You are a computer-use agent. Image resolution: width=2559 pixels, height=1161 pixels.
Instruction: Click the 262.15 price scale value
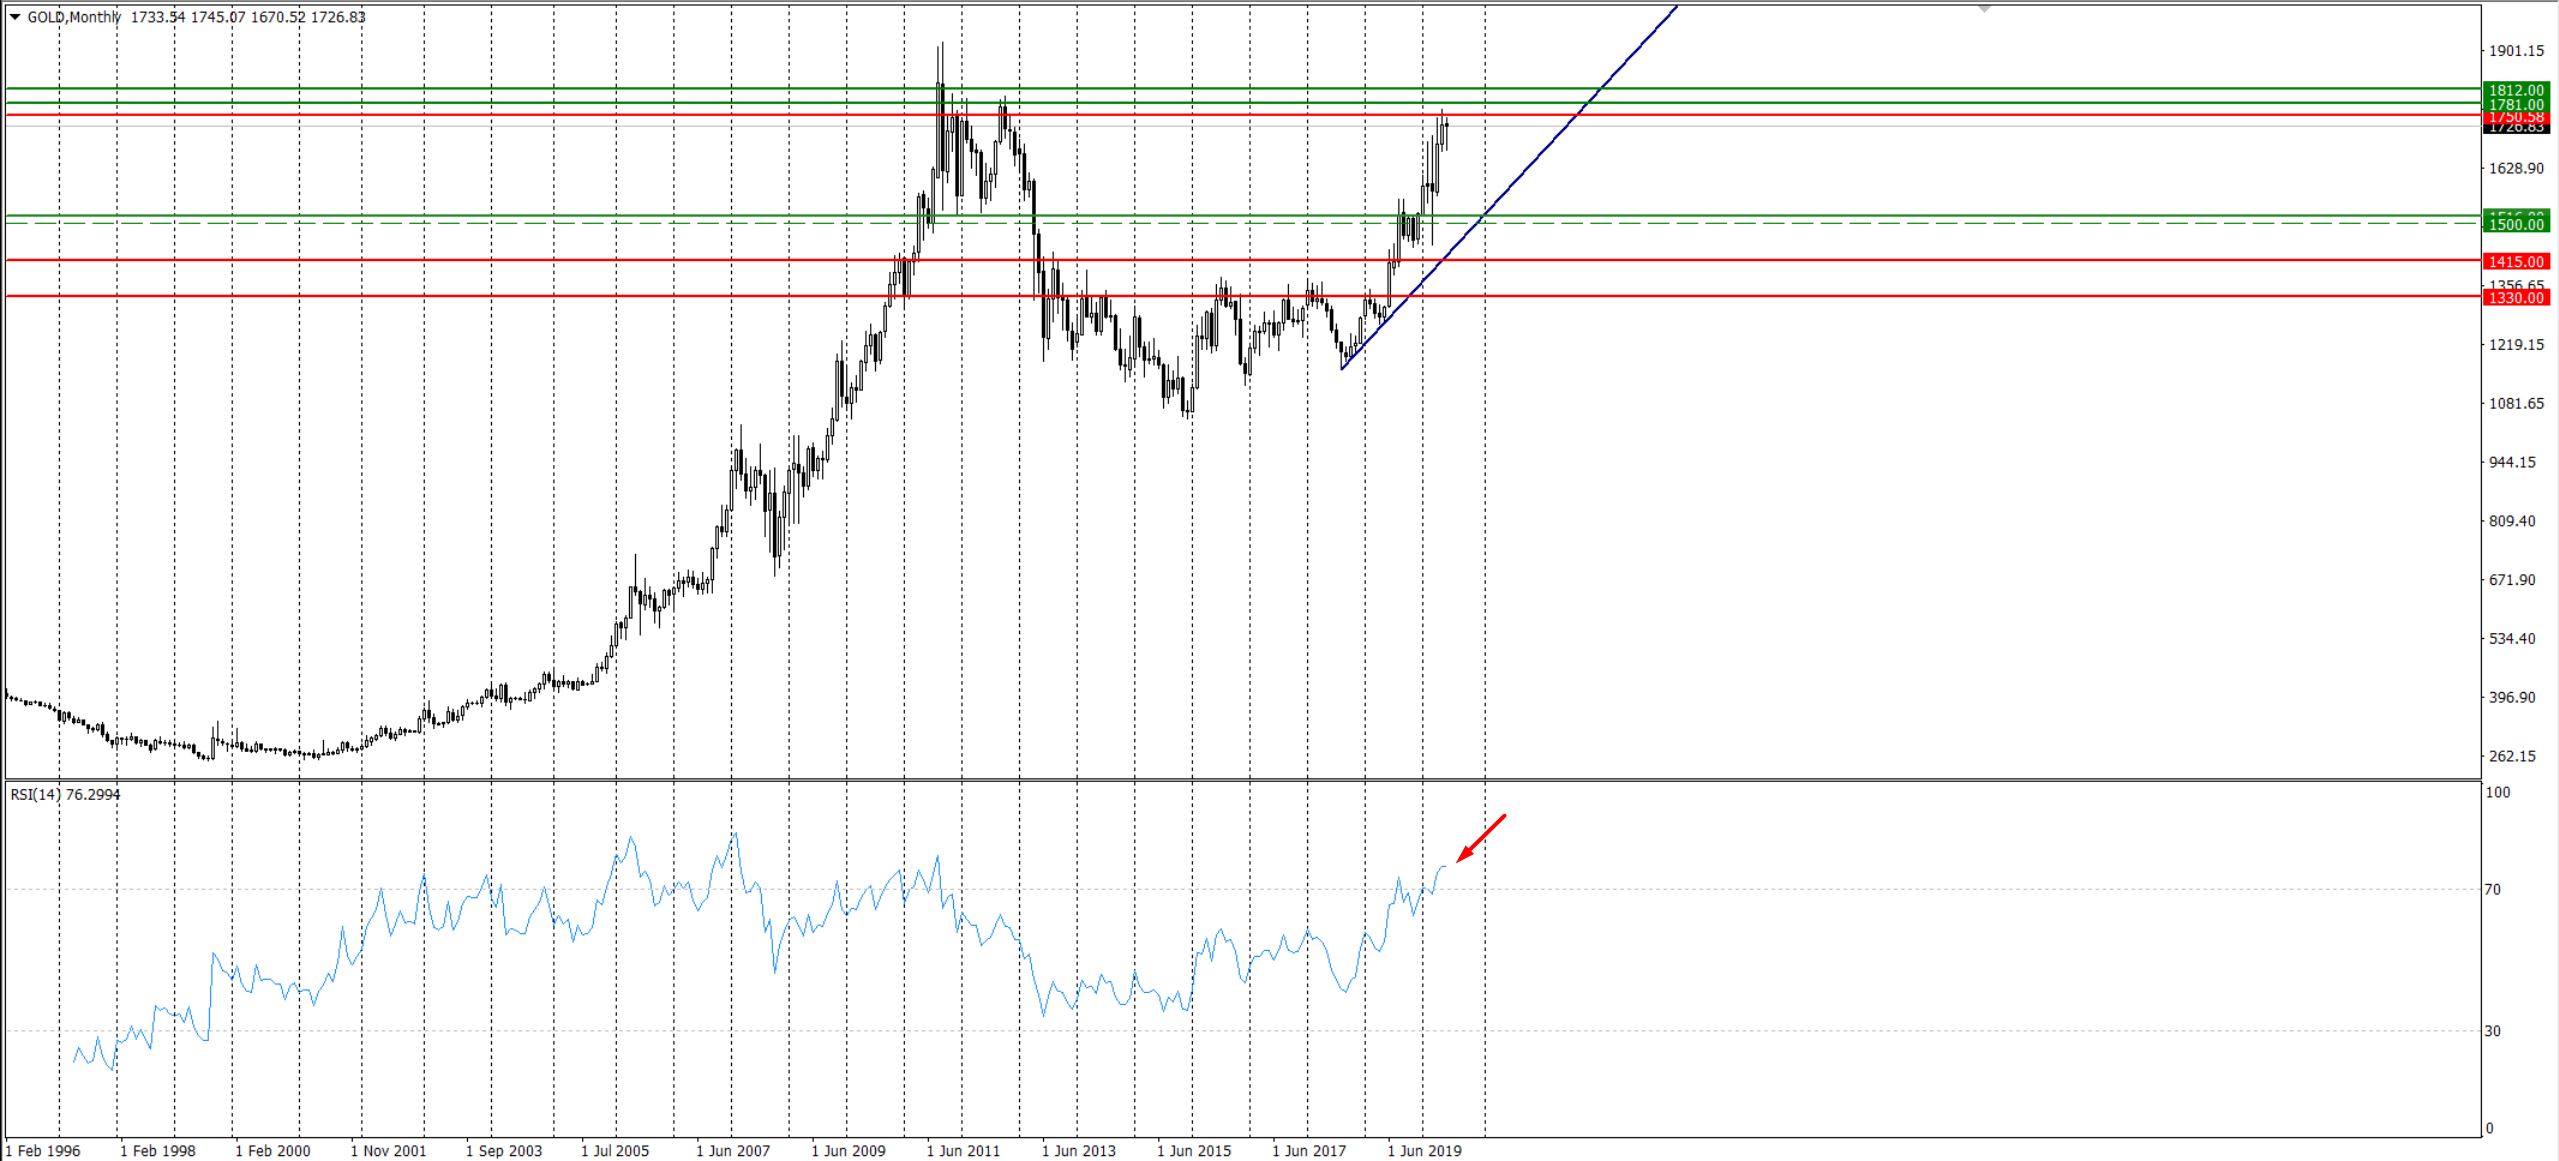(x=2511, y=756)
